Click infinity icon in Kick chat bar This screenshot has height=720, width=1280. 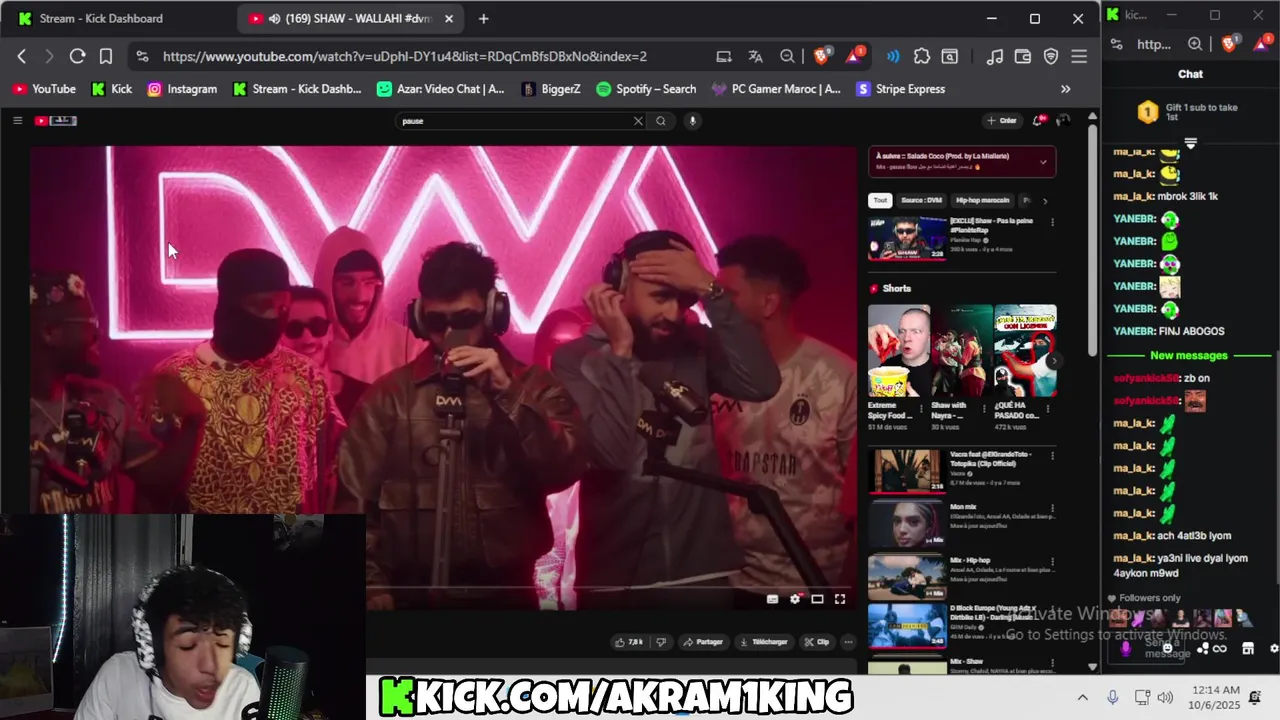point(1219,648)
